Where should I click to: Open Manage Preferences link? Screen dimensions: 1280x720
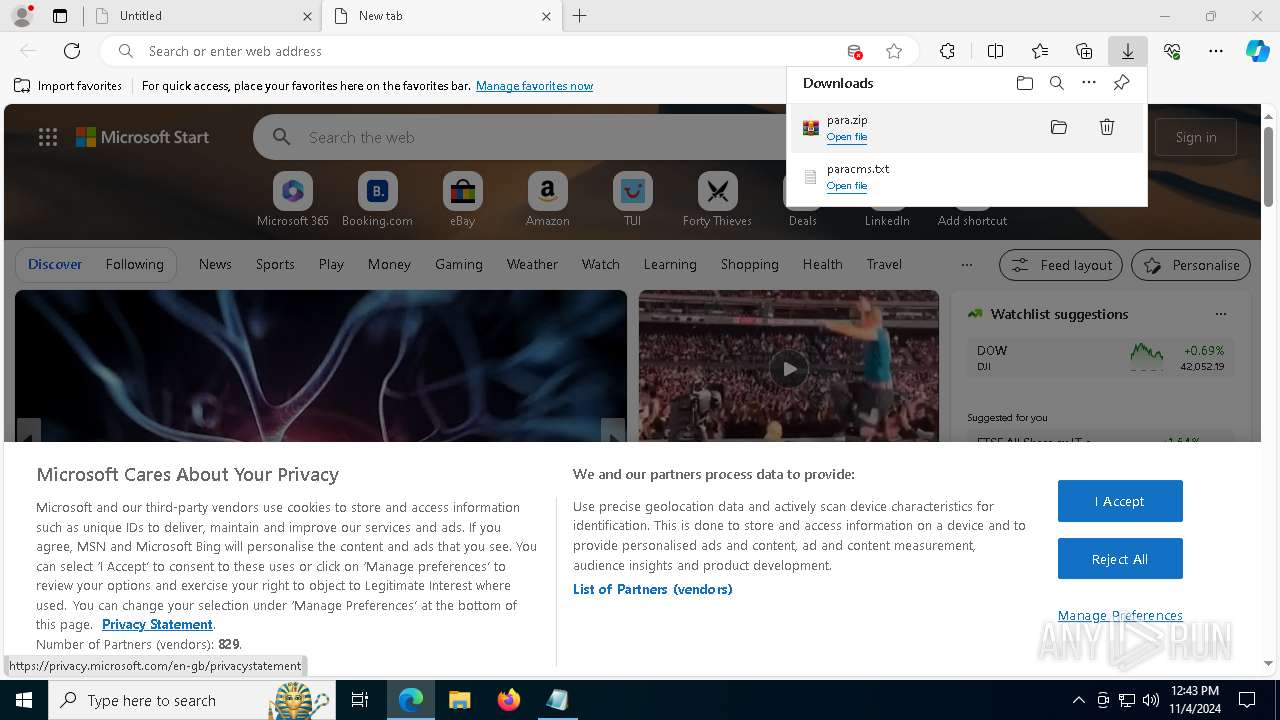pos(1120,615)
